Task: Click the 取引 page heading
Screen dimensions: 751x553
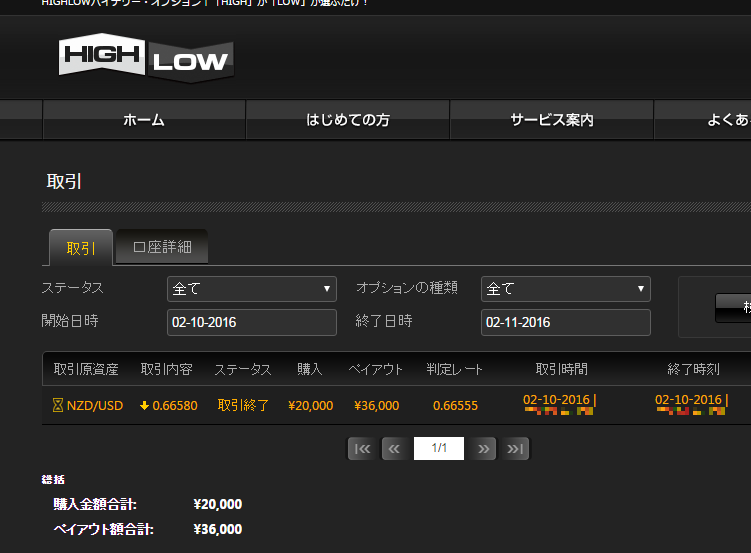Action: tap(64, 181)
